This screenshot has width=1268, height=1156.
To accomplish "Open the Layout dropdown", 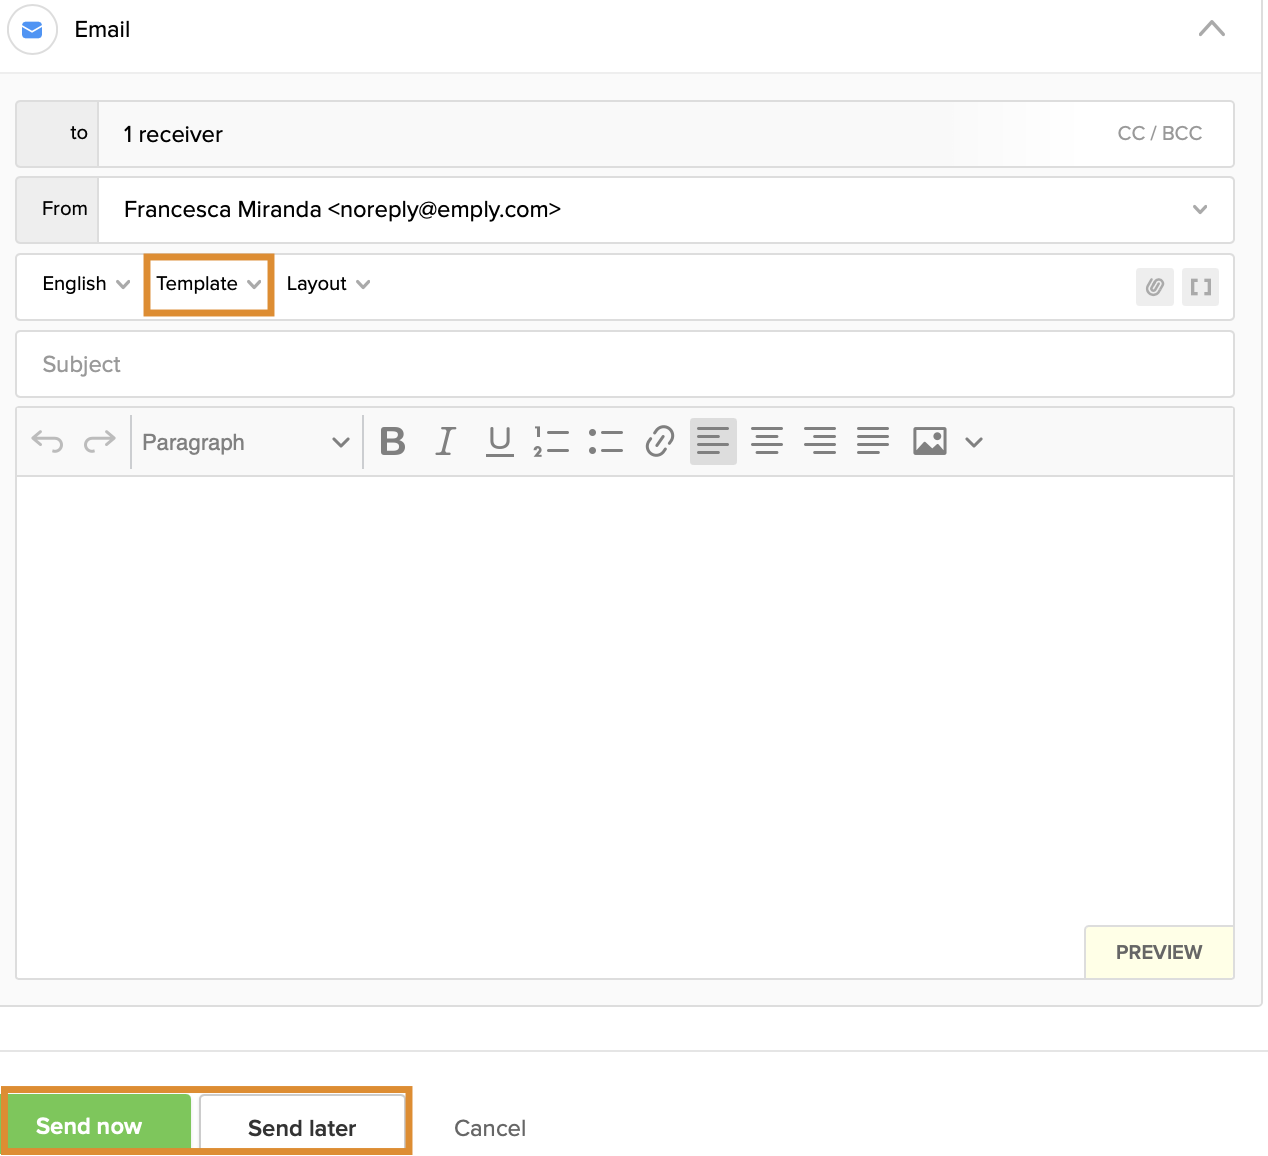I will (327, 284).
